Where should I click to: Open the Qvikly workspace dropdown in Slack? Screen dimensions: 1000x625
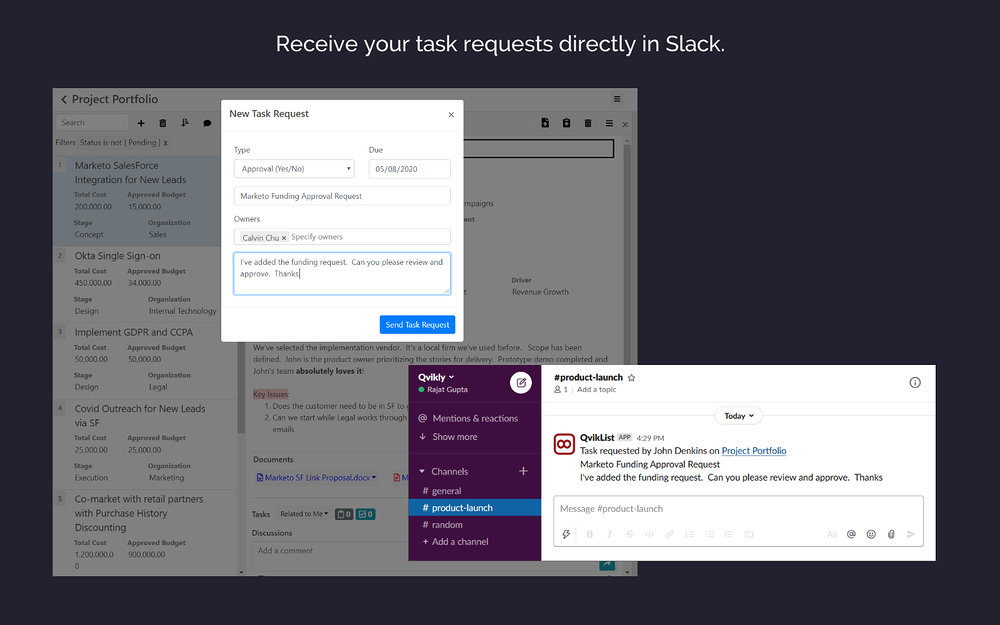pyautogui.click(x=436, y=378)
